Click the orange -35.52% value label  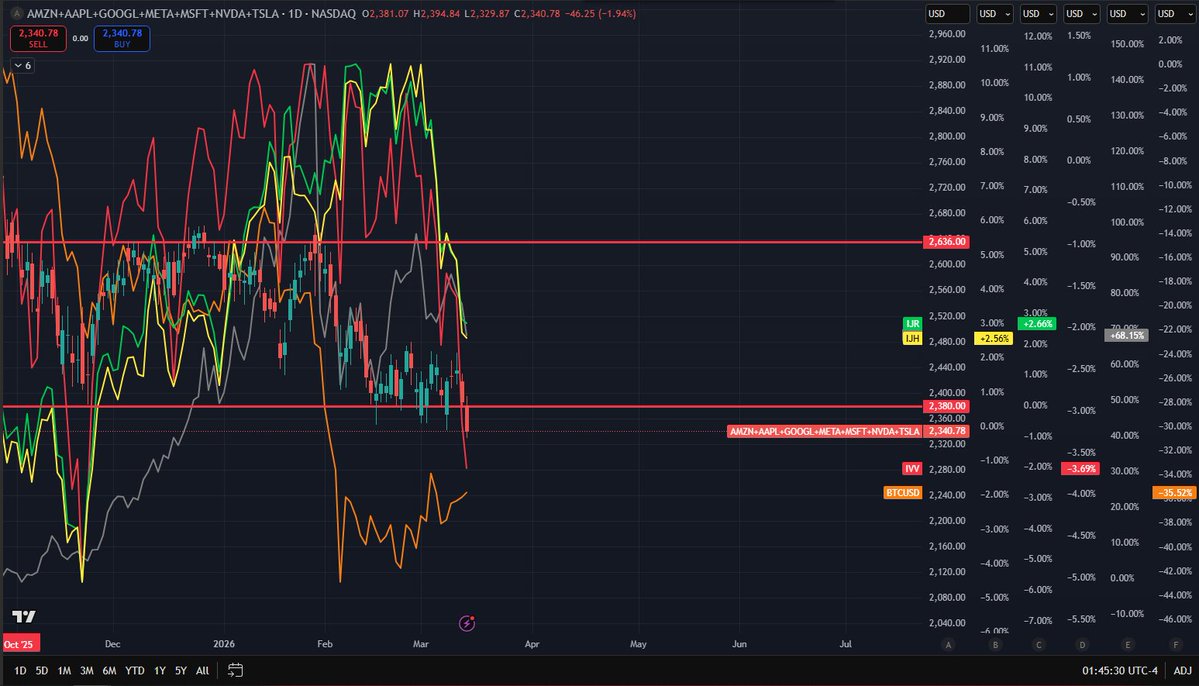click(1174, 493)
